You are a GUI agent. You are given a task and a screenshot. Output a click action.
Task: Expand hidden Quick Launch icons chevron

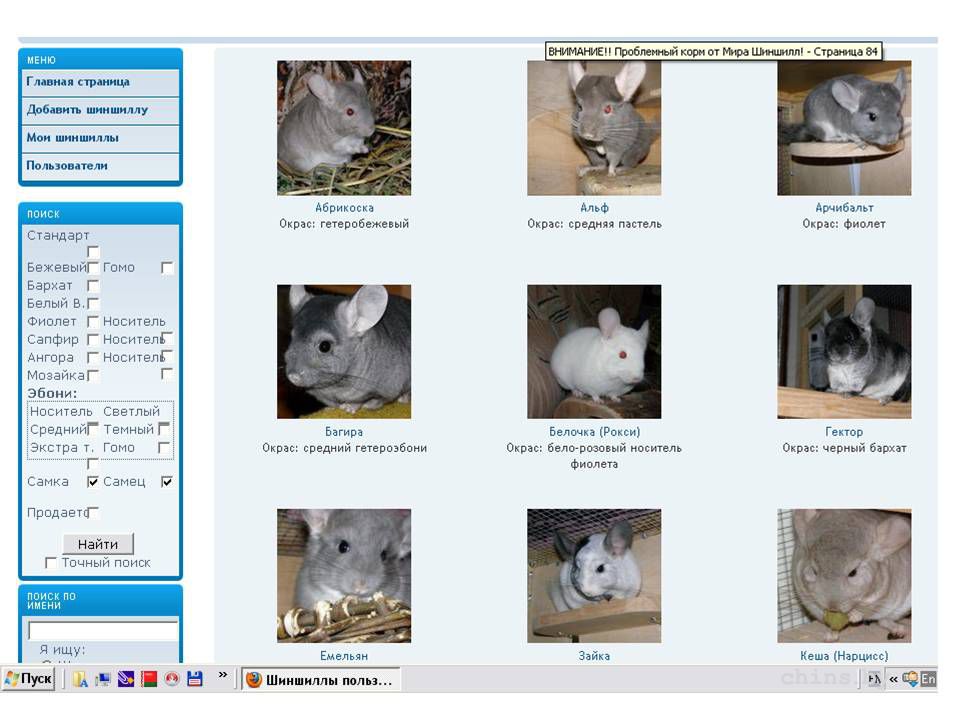222,676
